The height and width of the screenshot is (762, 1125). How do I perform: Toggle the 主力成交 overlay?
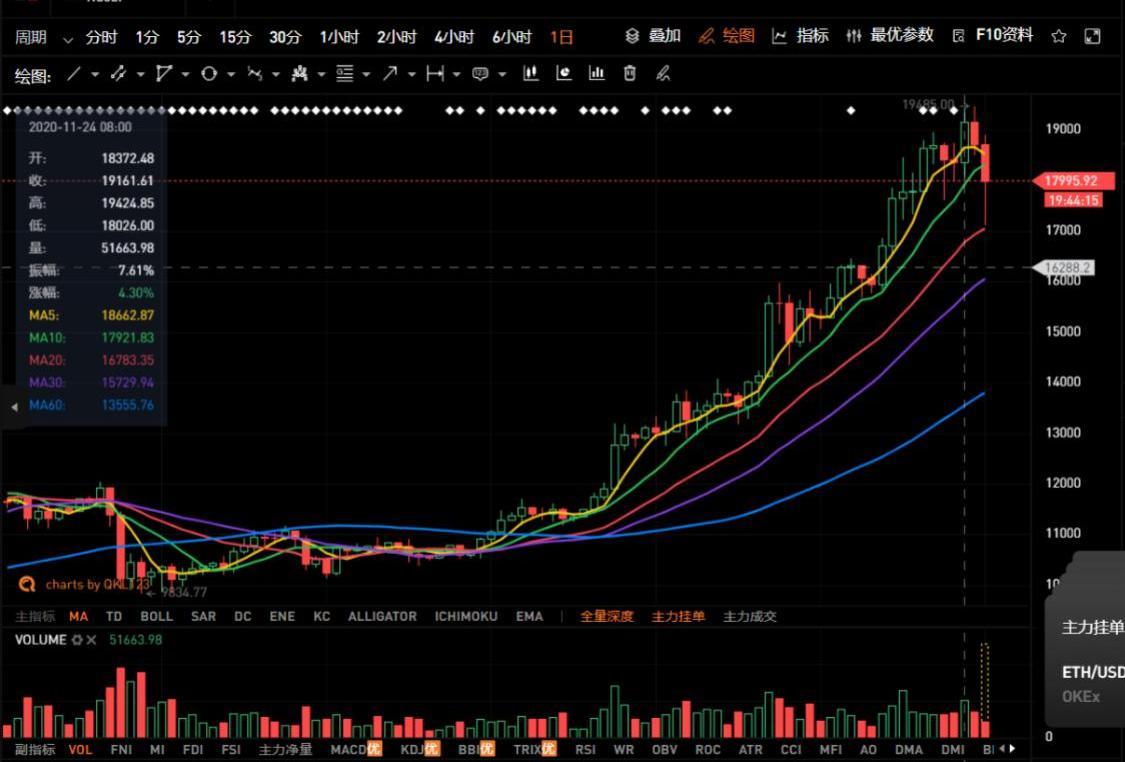[x=749, y=617]
